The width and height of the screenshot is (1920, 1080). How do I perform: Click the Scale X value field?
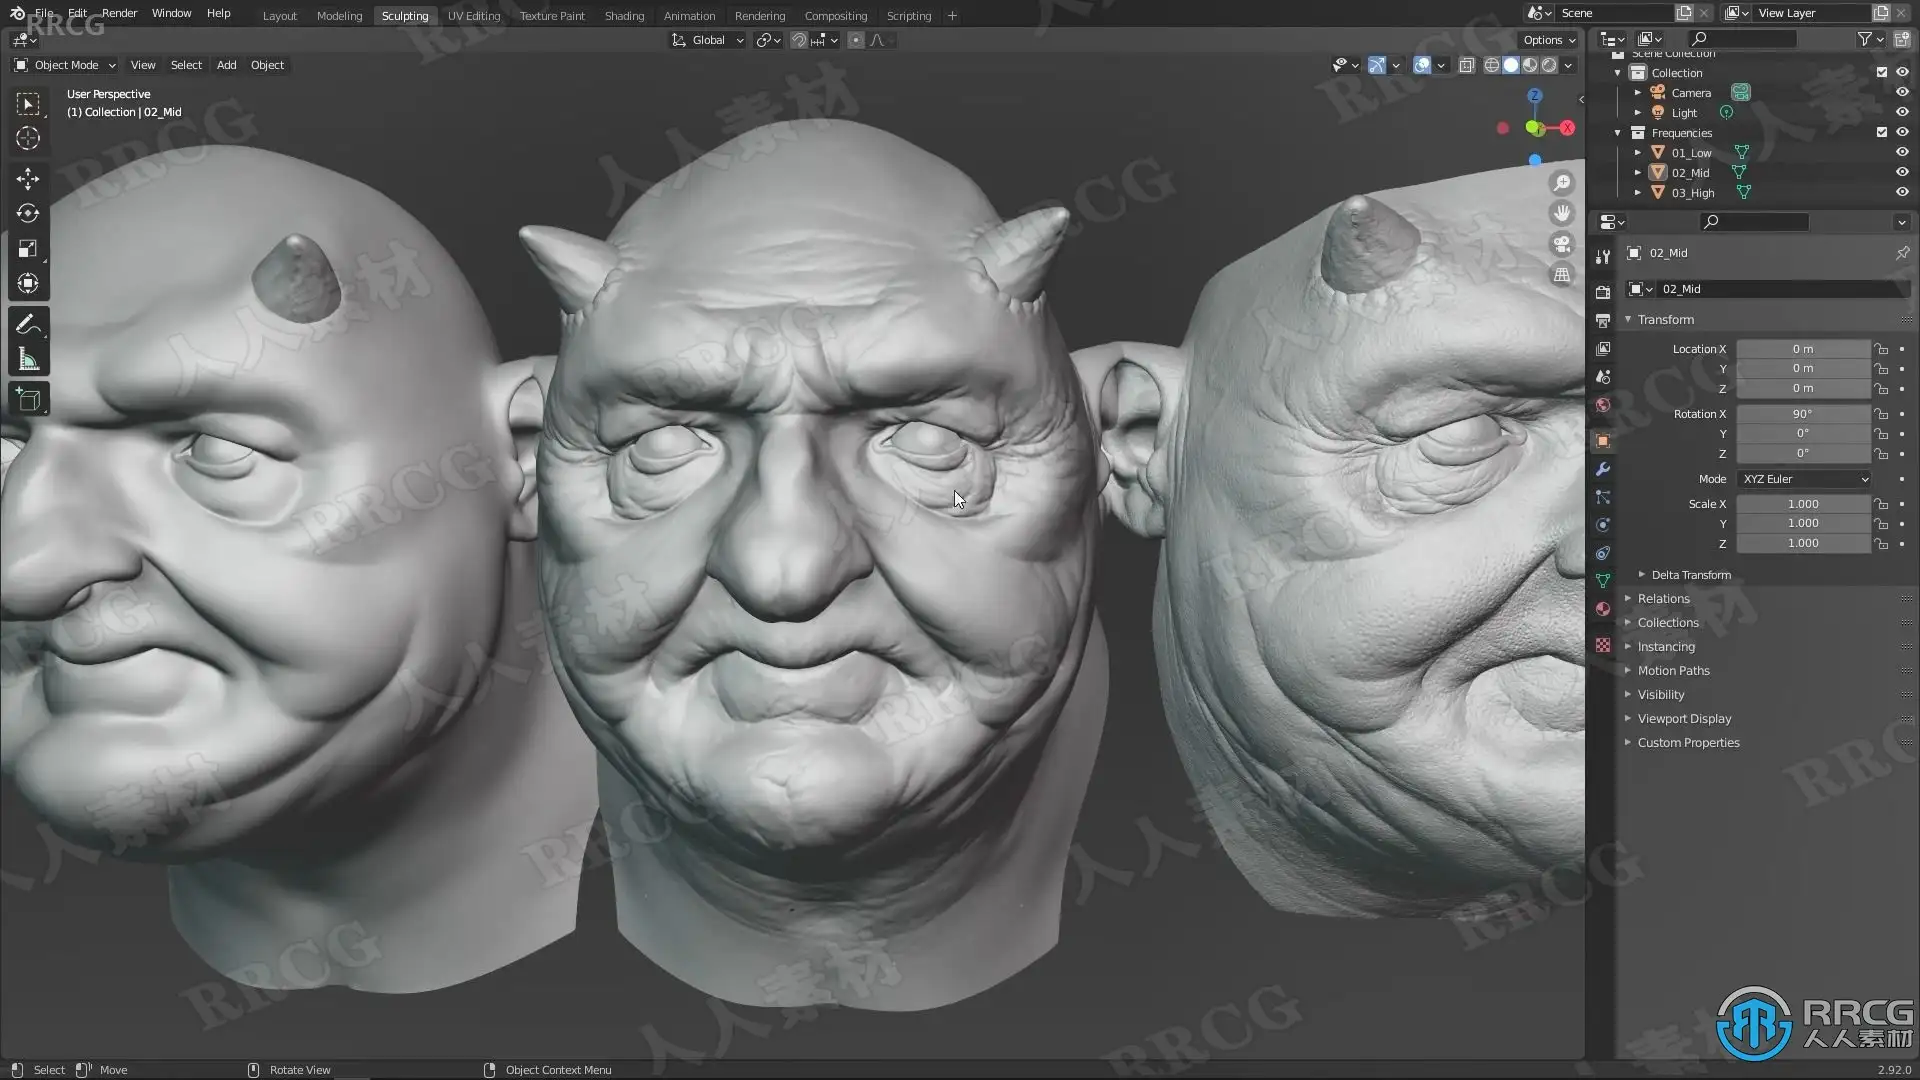tap(1802, 504)
